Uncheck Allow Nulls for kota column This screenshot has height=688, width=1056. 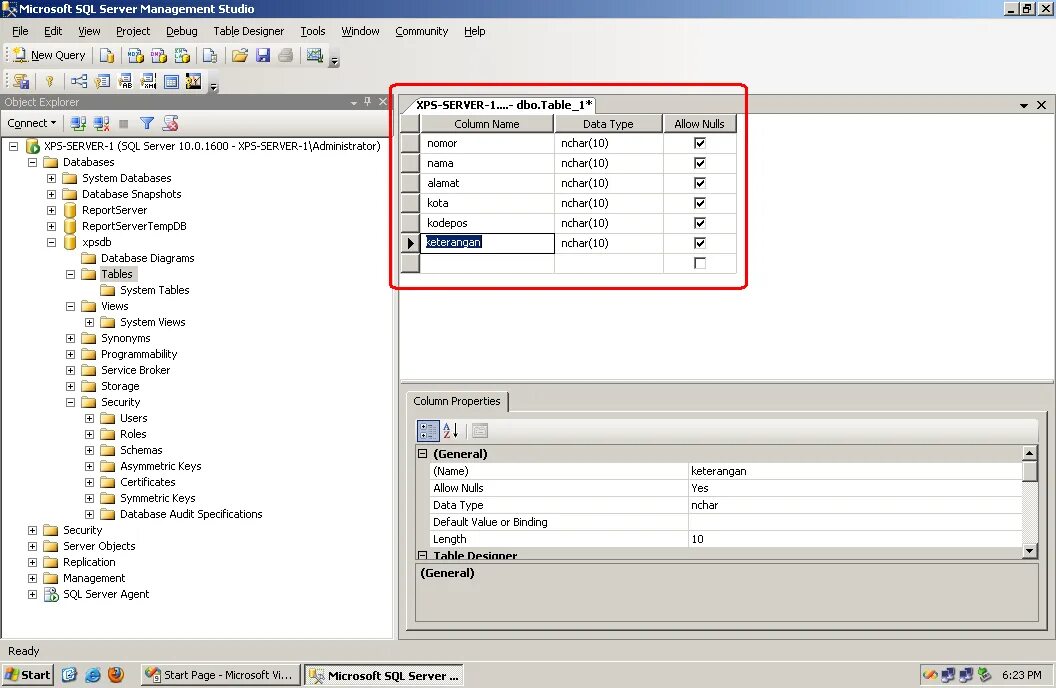tap(700, 203)
